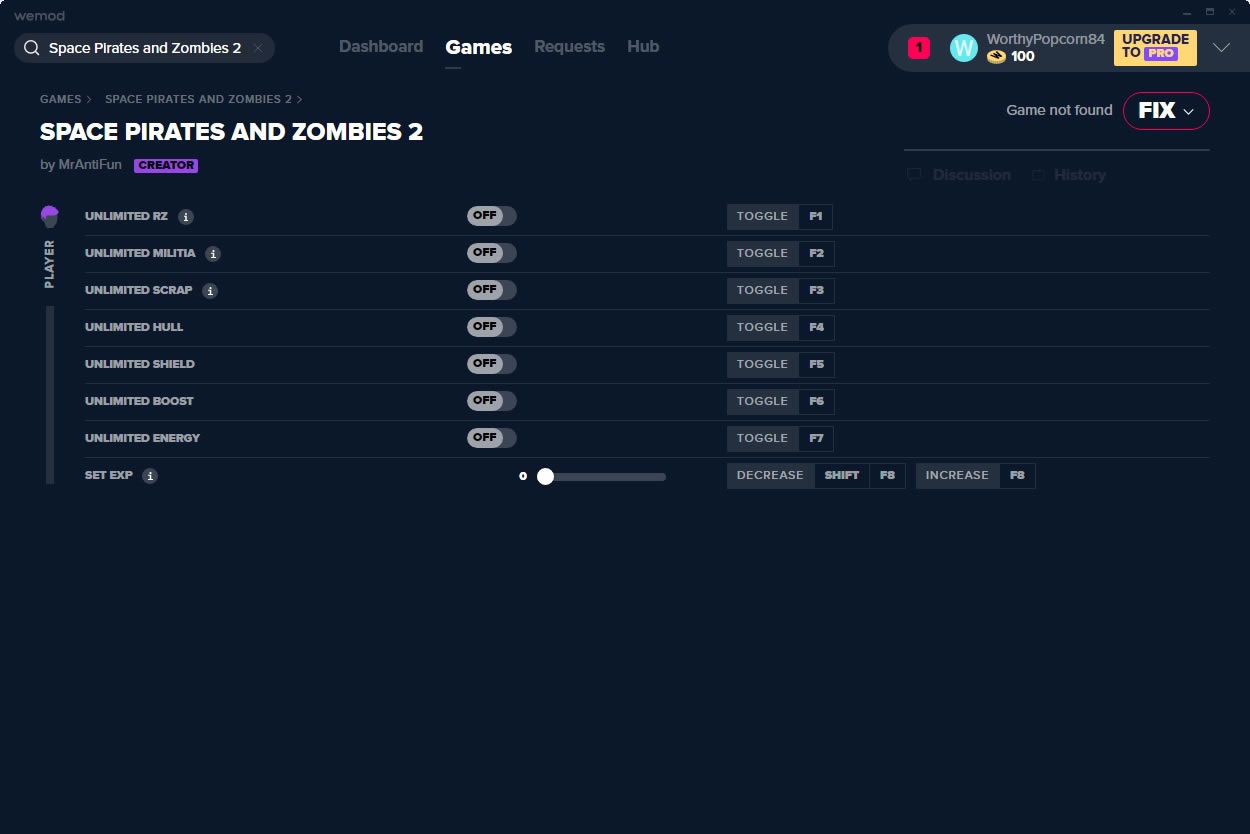Click the info icon next to Unlimited Scrap
The height and width of the screenshot is (834, 1250).
point(210,291)
